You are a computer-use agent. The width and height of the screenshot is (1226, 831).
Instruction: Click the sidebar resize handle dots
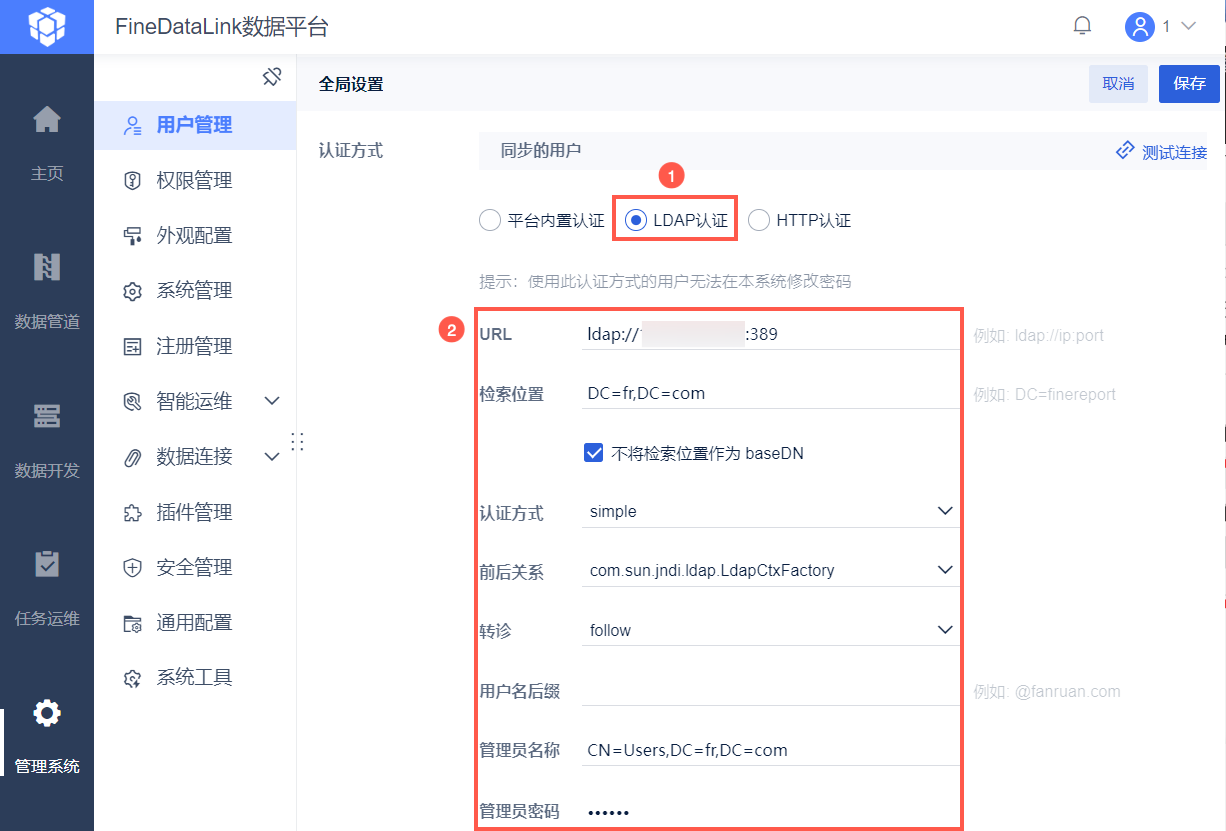point(297,442)
